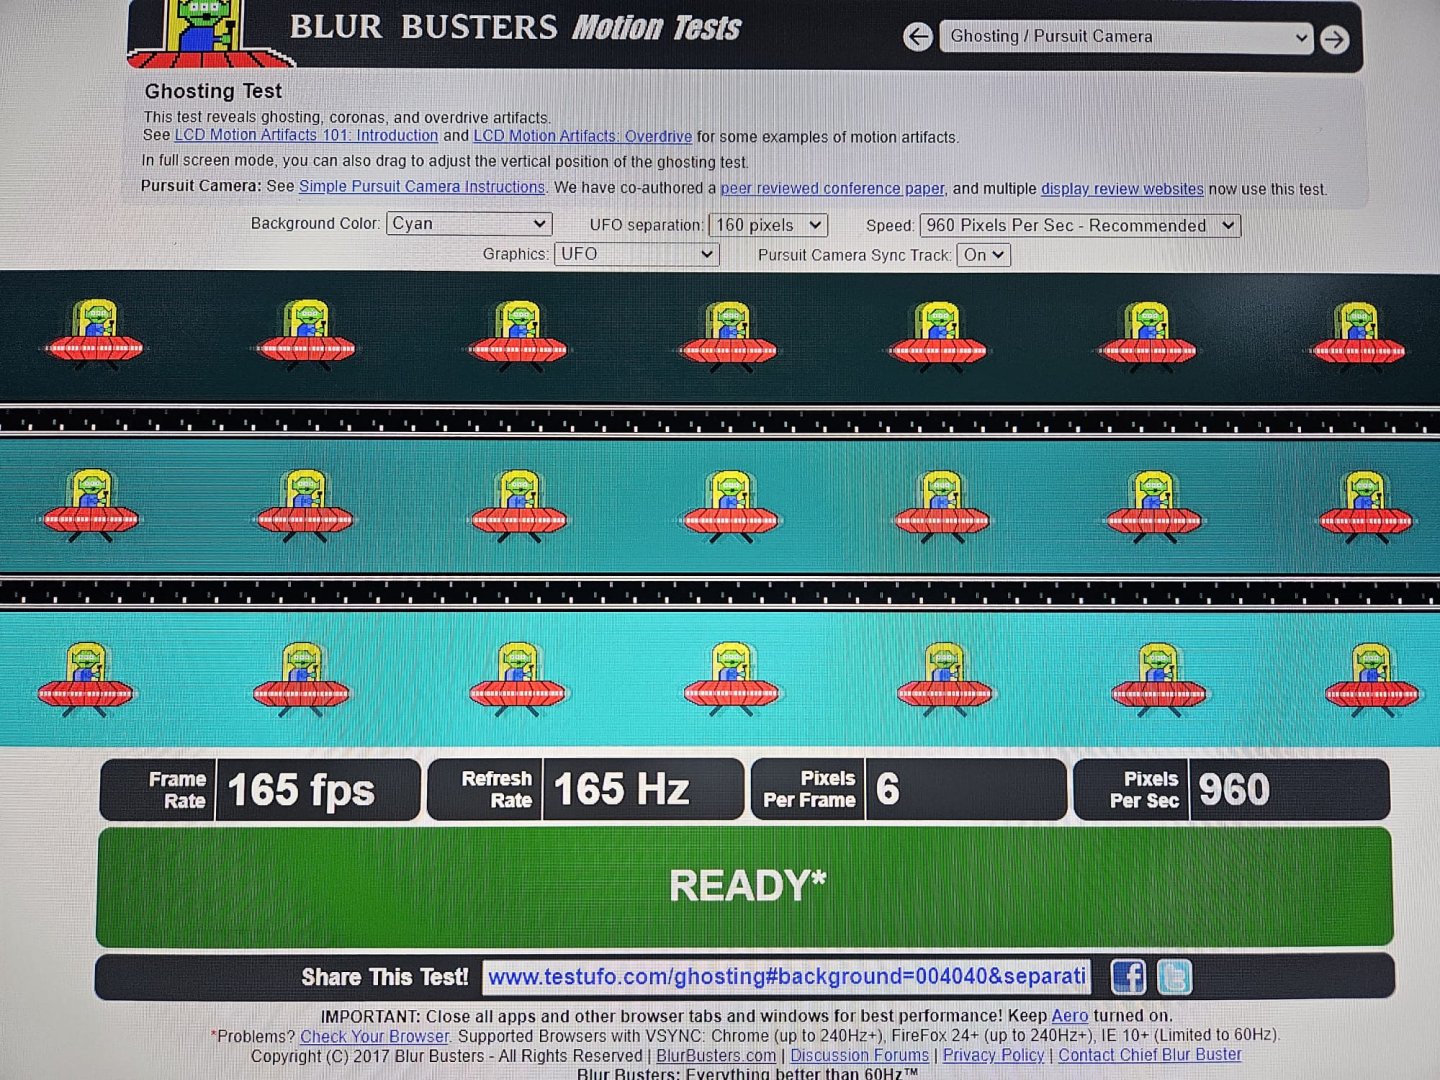Click Contact Chief Blur Buster link
1440x1080 pixels.
click(x=1150, y=1055)
